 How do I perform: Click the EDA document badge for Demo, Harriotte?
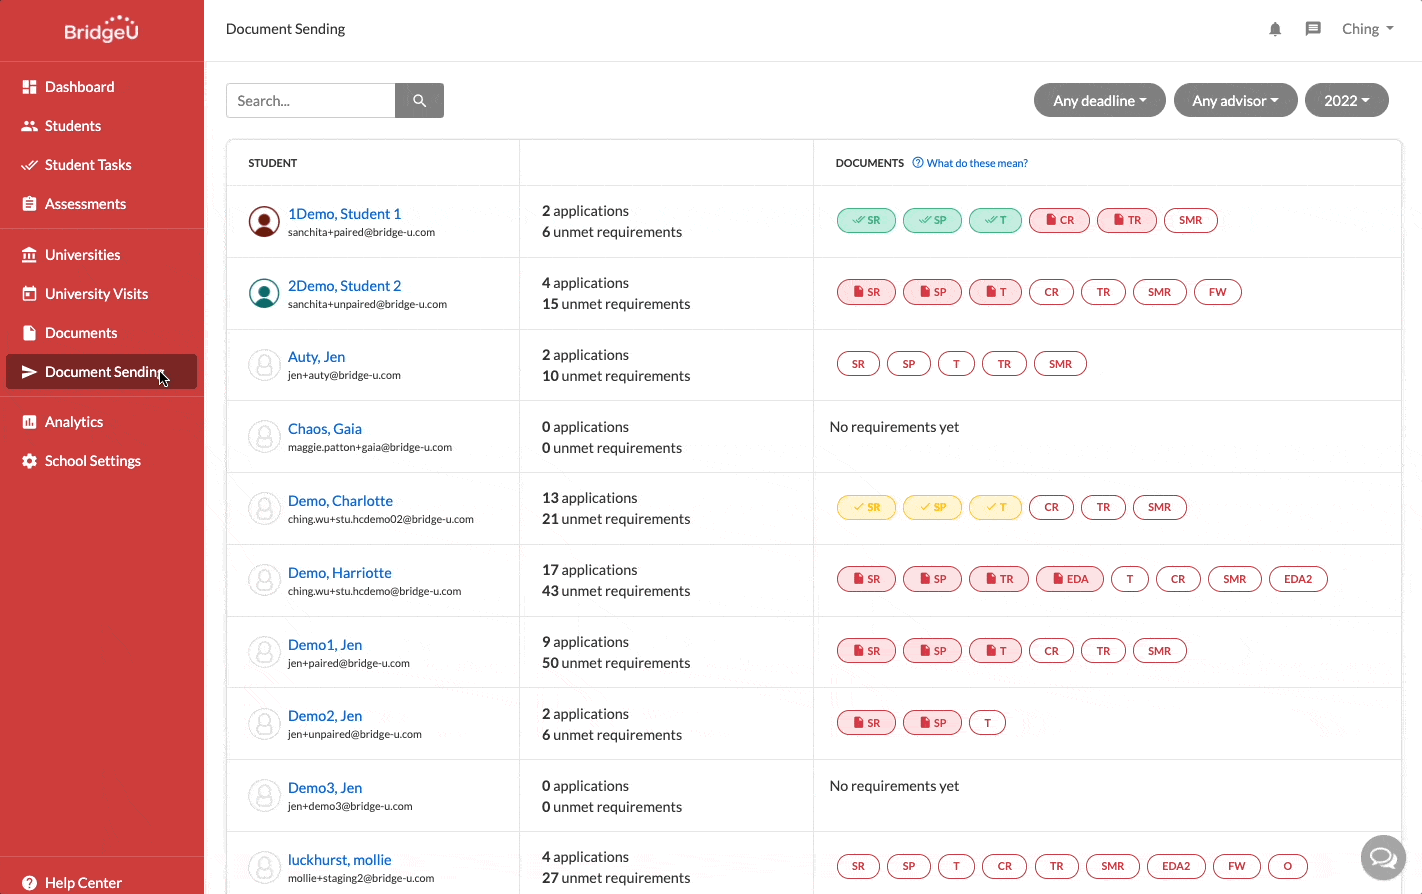click(1070, 579)
